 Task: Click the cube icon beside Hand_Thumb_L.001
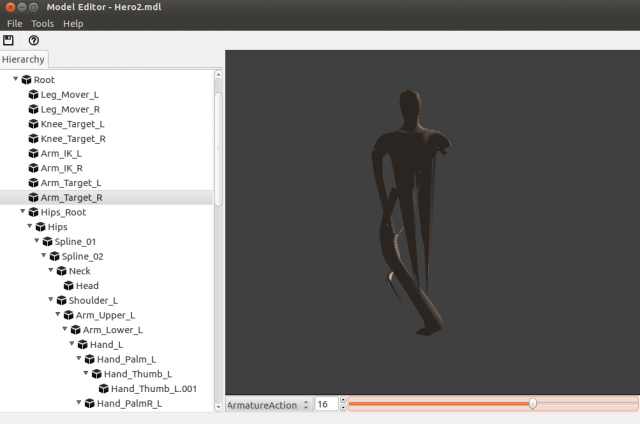pos(103,389)
